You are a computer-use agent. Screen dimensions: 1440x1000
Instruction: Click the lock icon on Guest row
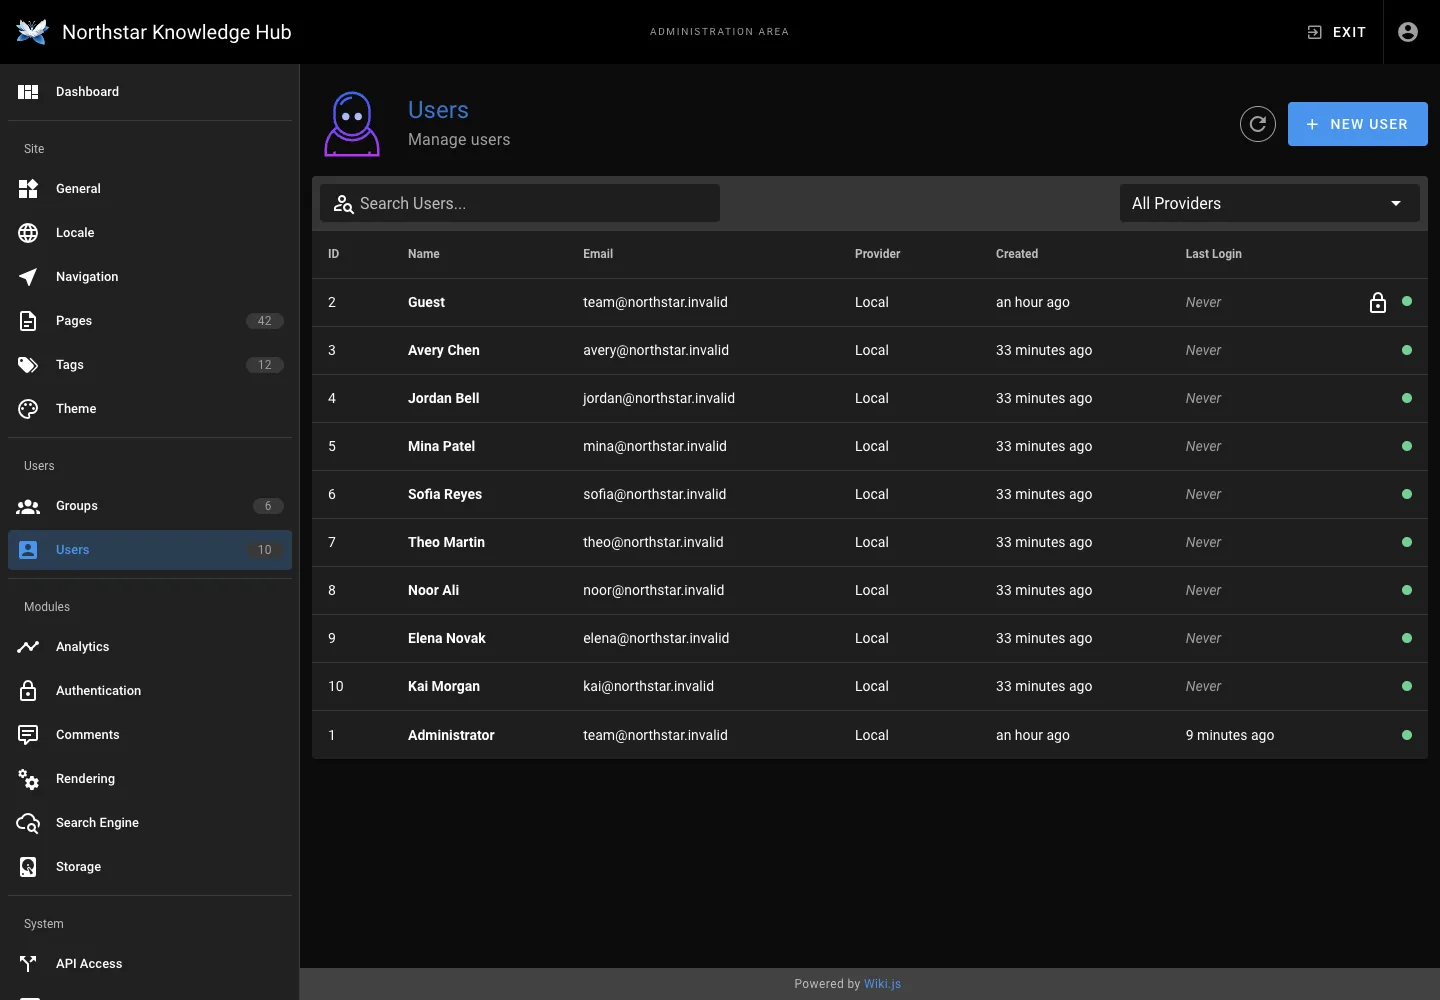[1378, 302]
